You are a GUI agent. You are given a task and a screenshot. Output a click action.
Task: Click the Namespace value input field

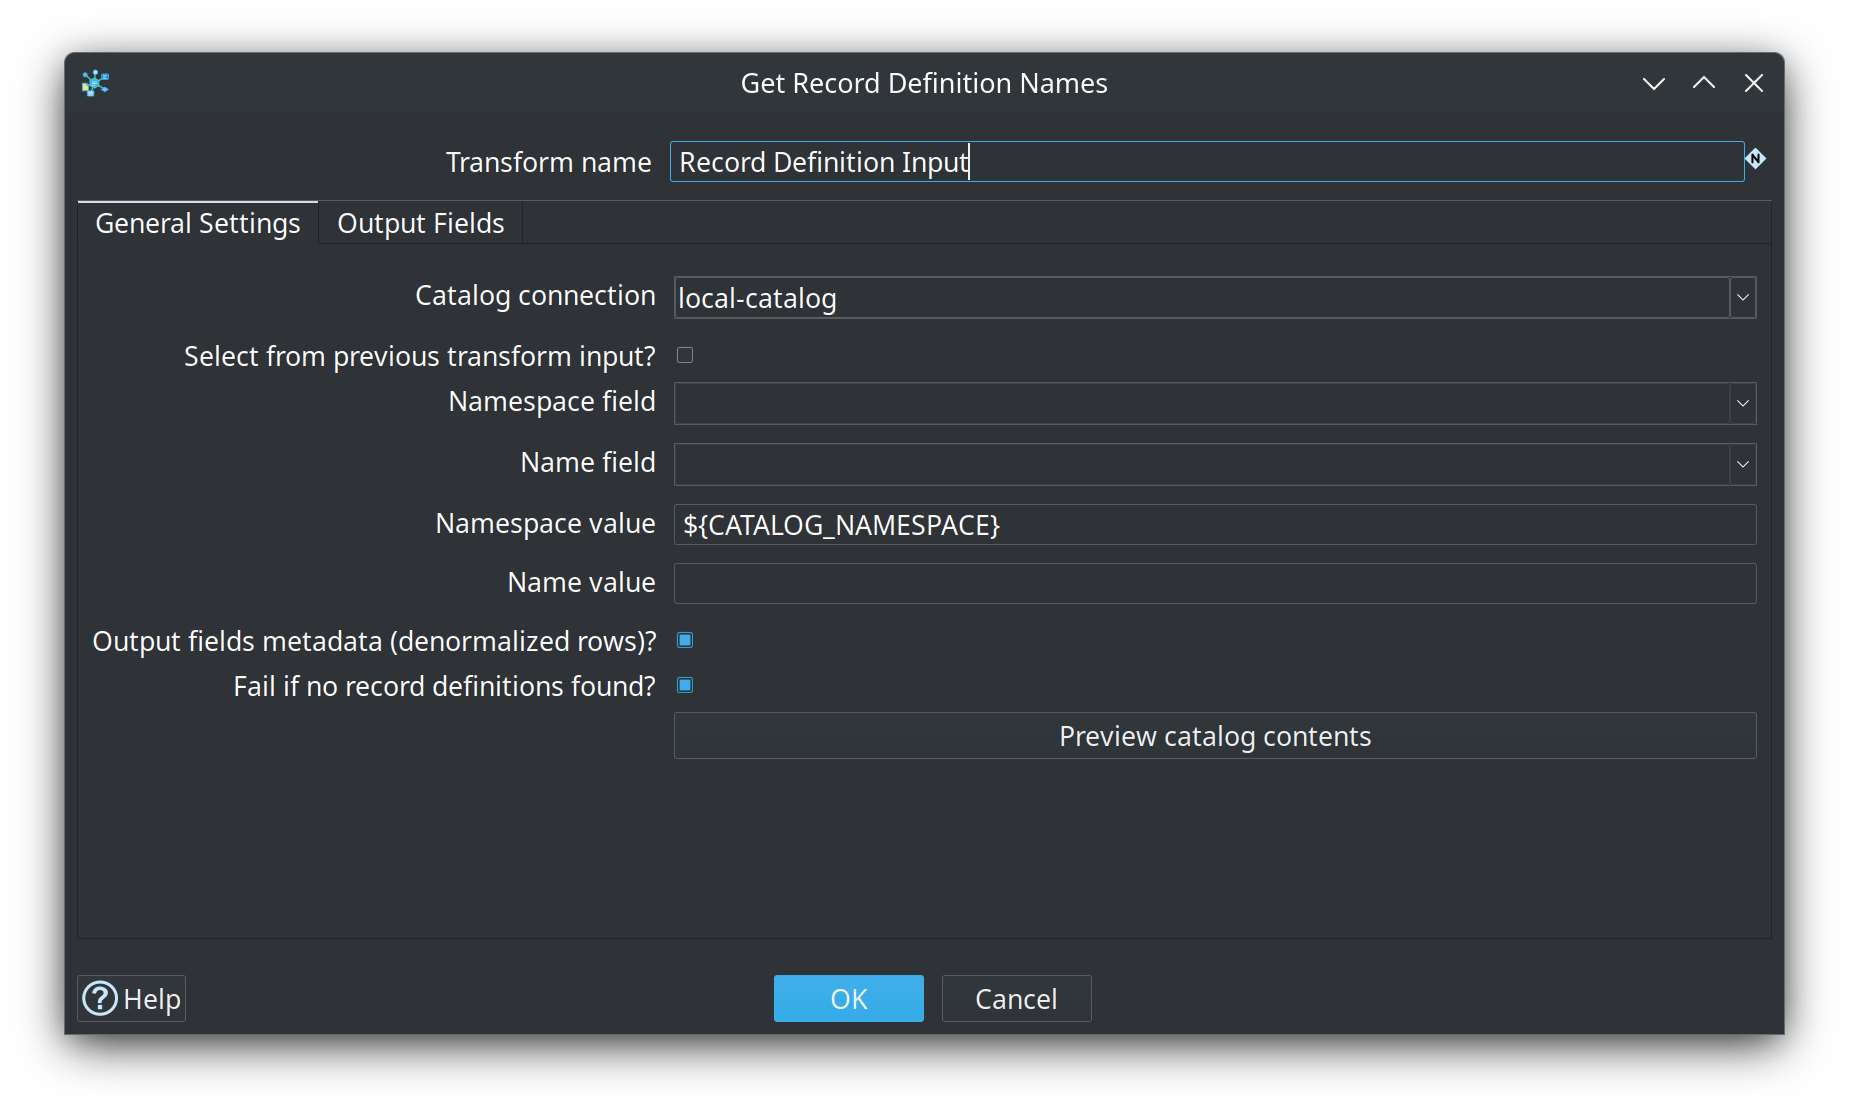click(x=1215, y=524)
